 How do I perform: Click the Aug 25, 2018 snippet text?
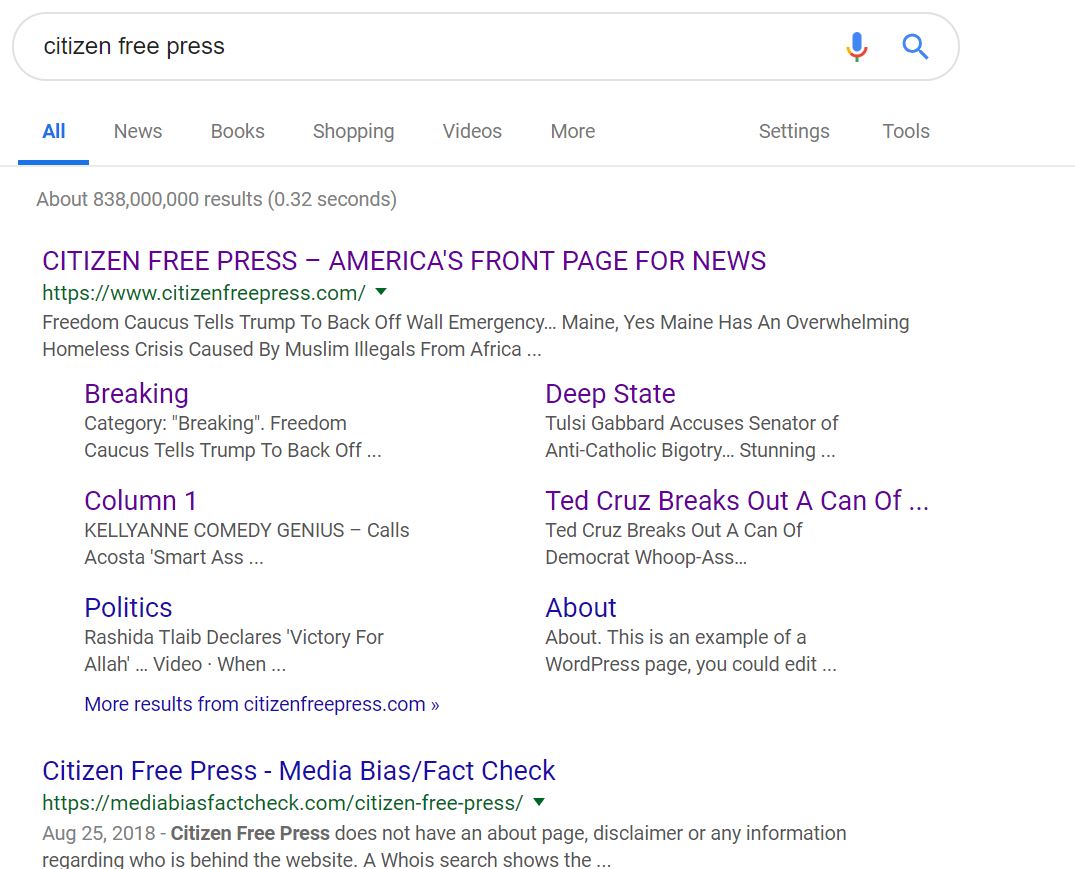coord(444,846)
